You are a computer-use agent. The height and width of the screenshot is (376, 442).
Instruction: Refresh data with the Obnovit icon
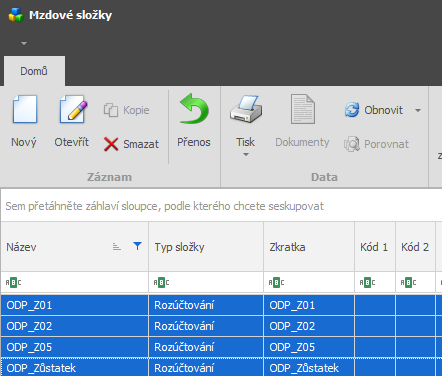(352, 110)
